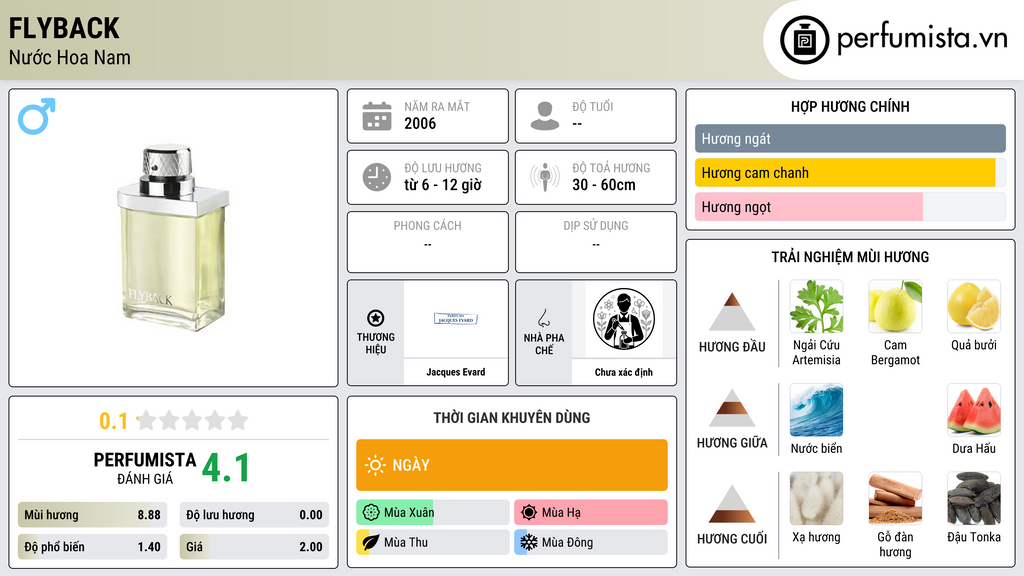Click the Mùa Đông season bar
Screen dimensions: 1024x576
[591, 542]
